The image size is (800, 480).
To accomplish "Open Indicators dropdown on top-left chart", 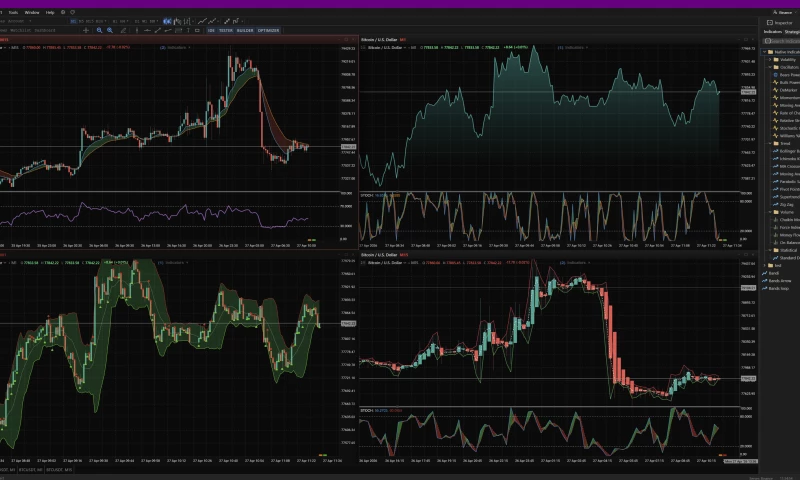I will click(176, 47).
